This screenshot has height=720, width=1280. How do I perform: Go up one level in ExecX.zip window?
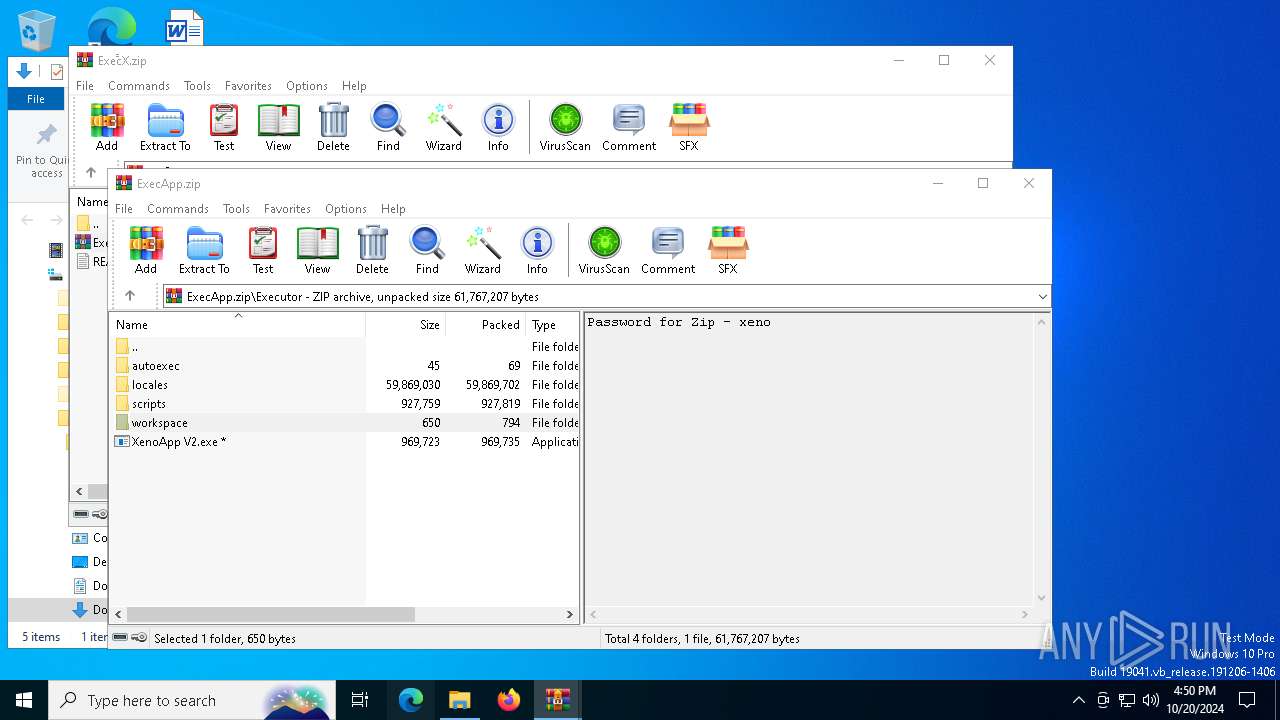(x=91, y=172)
